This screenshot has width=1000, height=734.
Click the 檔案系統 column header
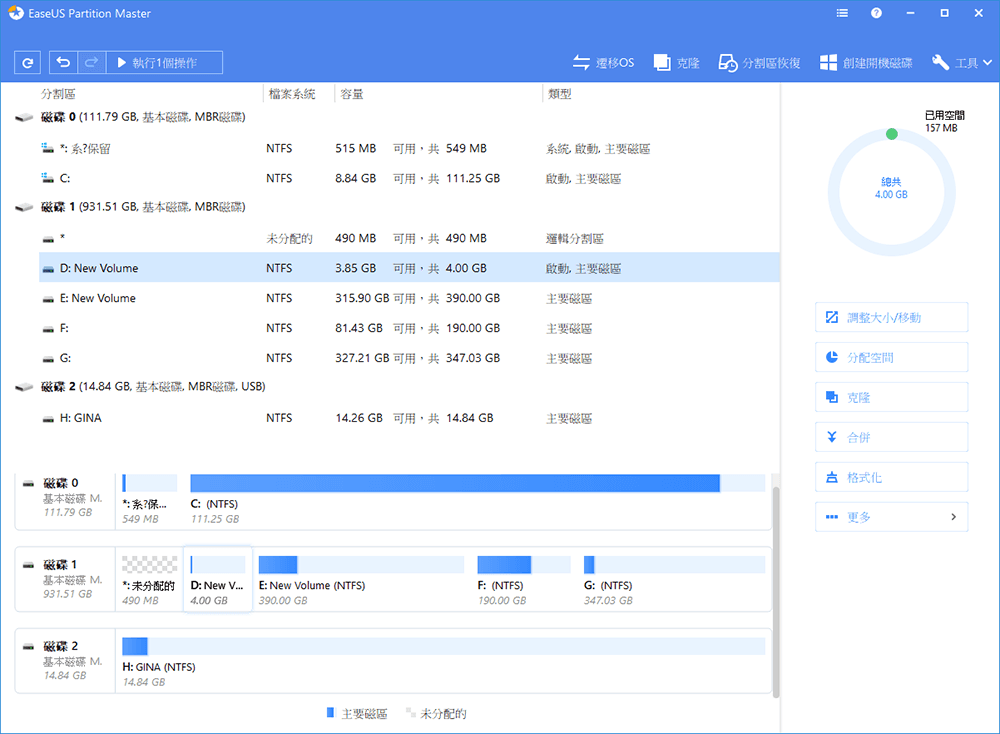click(291, 94)
